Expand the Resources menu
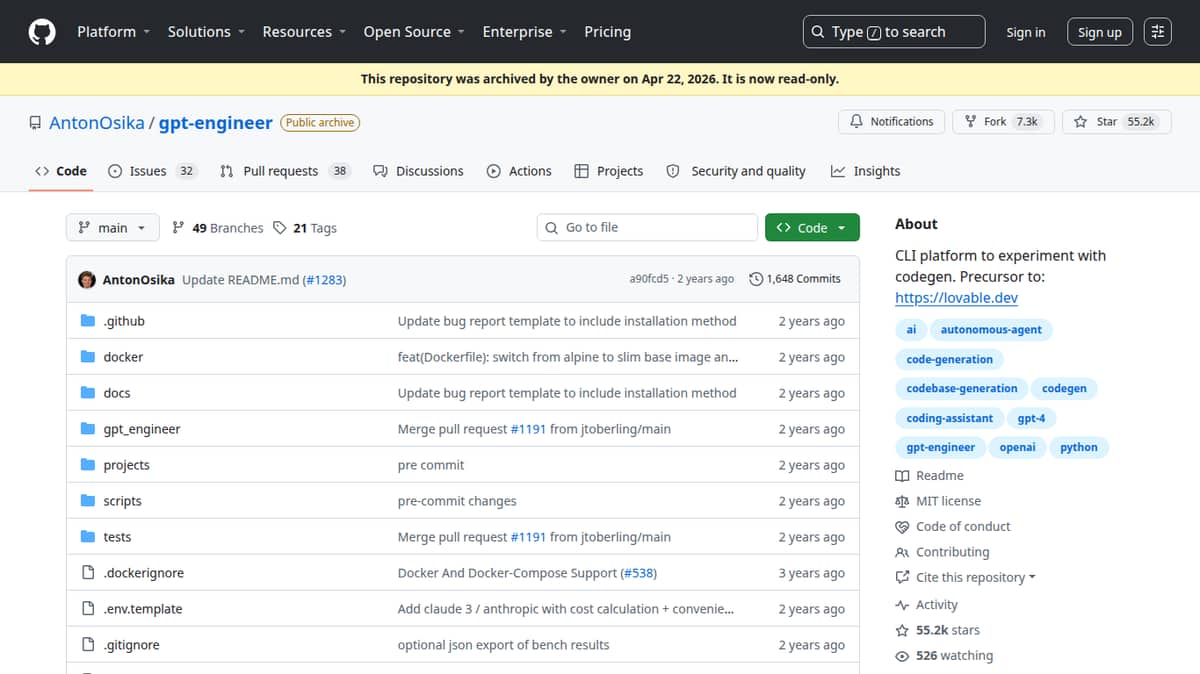1200x674 pixels. click(304, 32)
